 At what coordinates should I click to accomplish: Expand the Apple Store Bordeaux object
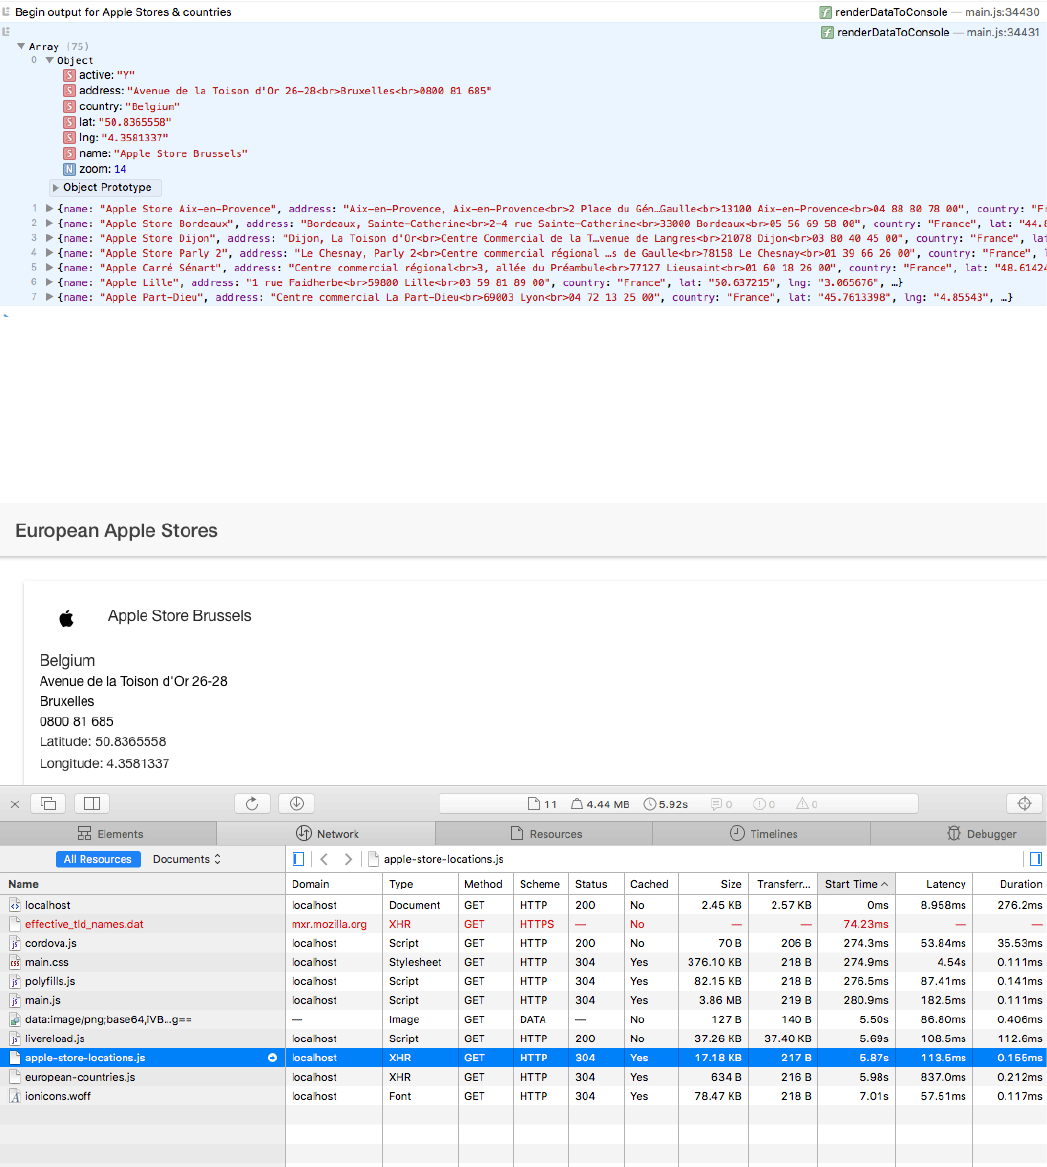pos(49,223)
